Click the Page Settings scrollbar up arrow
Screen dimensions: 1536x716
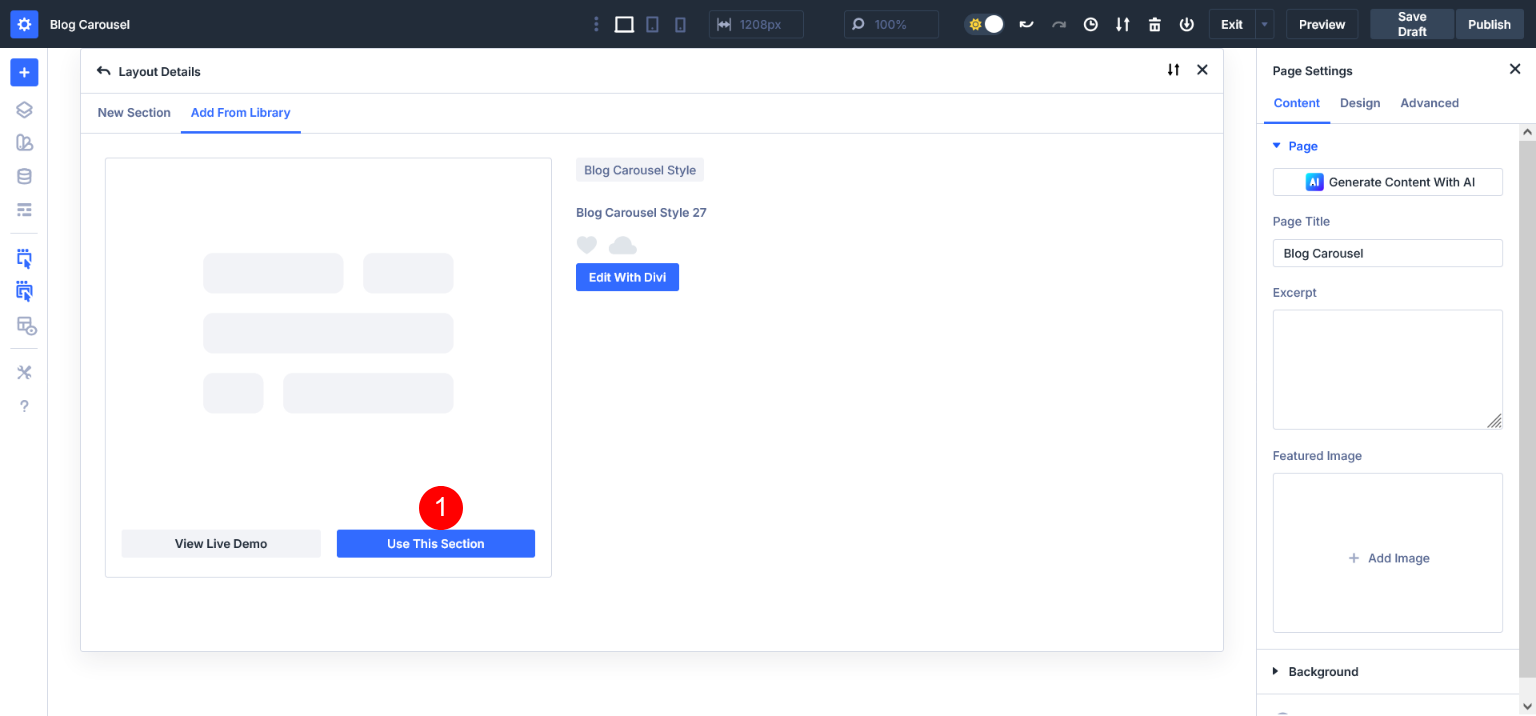pyautogui.click(x=1527, y=132)
